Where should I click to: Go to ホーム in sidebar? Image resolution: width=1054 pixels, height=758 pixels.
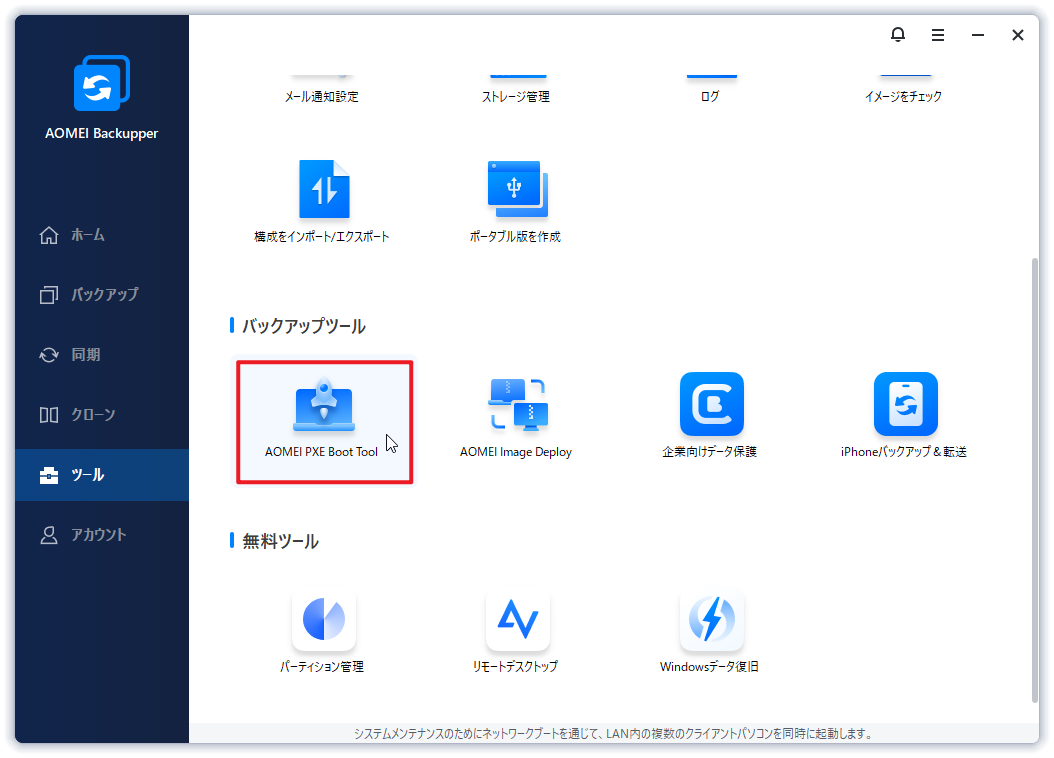tap(102, 235)
